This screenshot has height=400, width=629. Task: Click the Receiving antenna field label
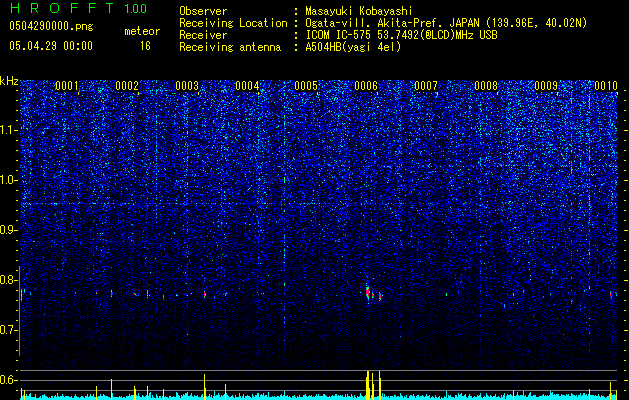230,47
